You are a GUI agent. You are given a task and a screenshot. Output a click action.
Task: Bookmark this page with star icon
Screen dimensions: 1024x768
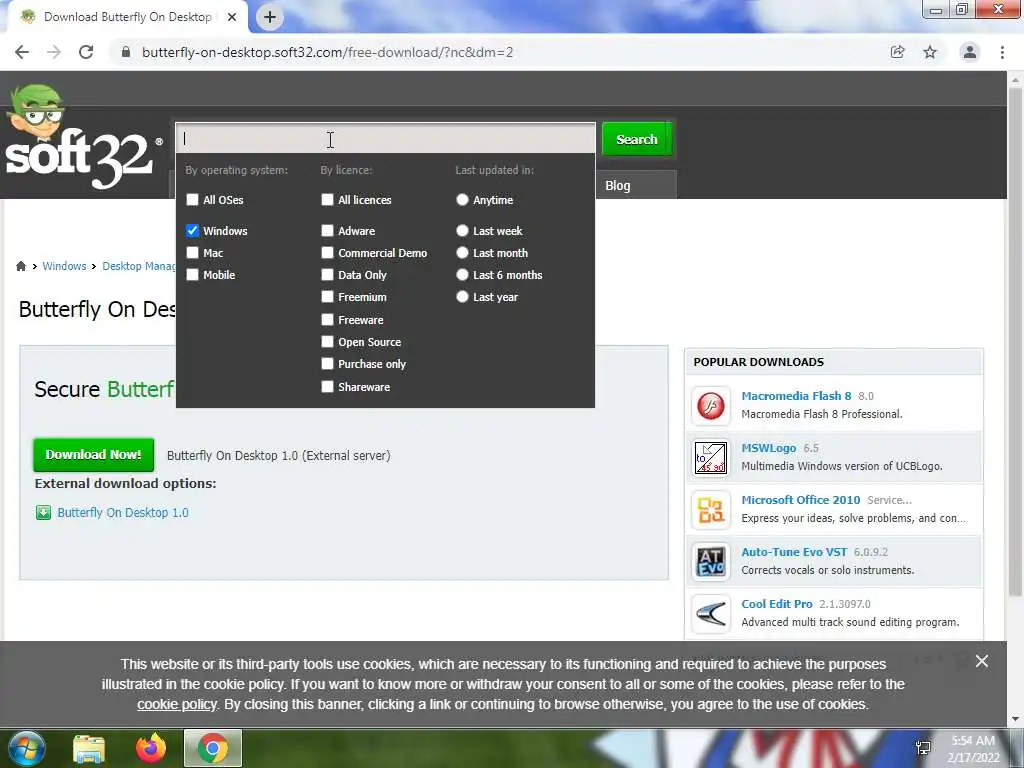coord(930,52)
